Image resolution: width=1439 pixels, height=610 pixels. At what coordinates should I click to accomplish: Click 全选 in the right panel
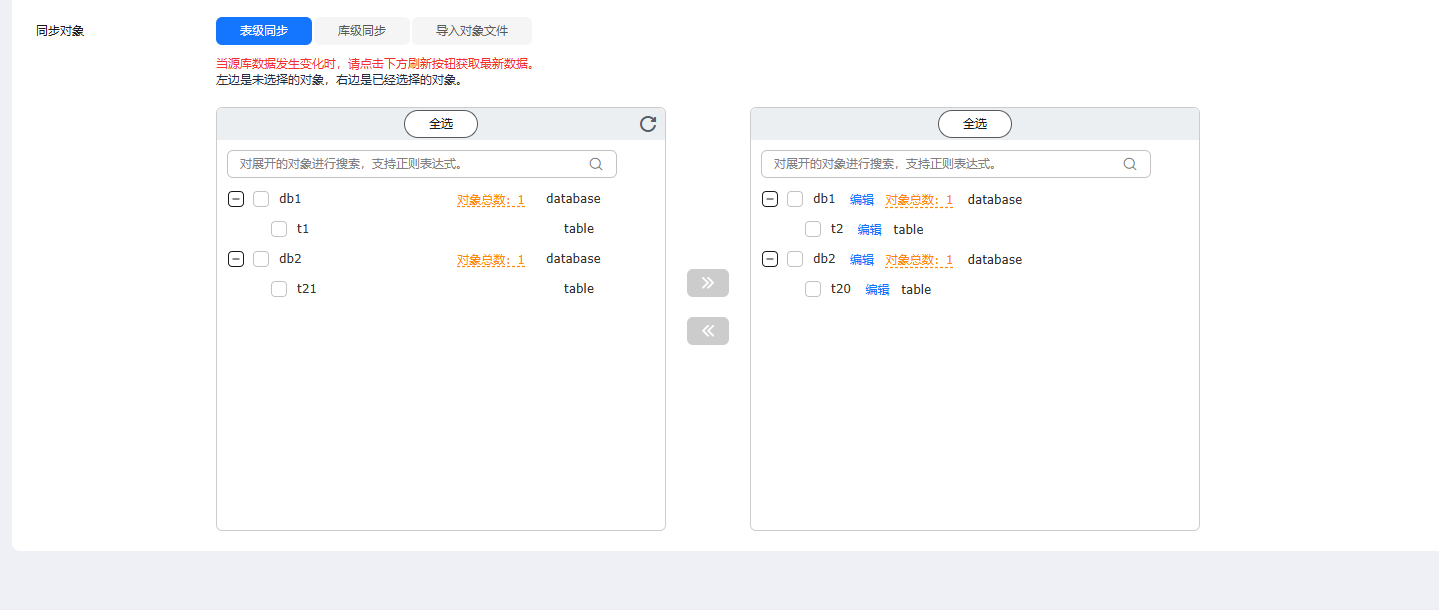[975, 124]
